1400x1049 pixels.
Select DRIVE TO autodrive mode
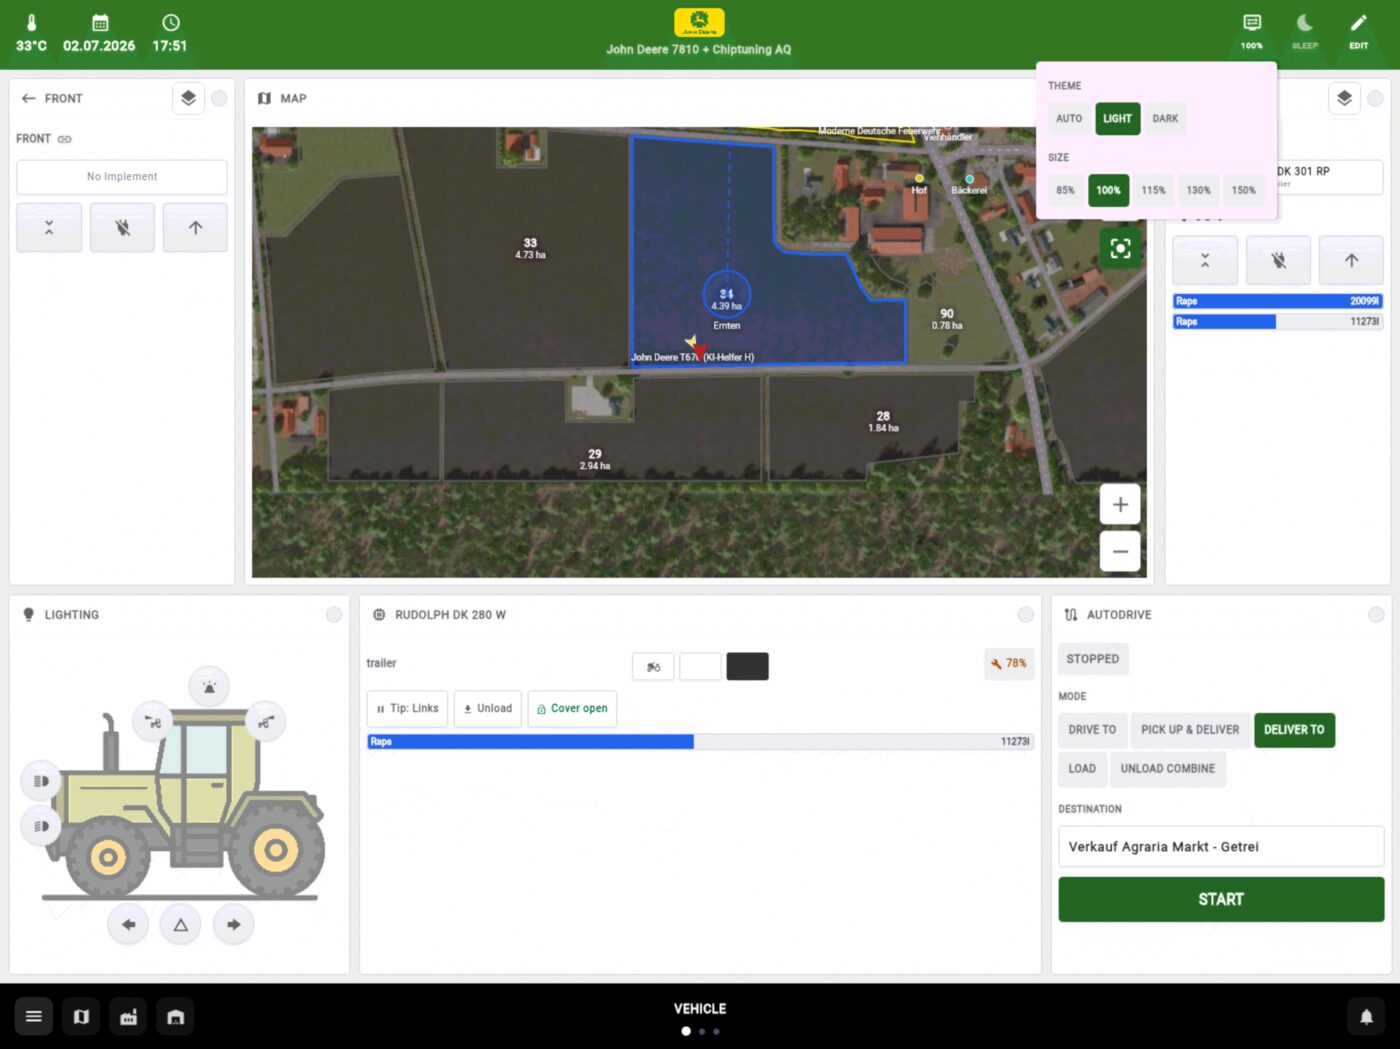click(1092, 730)
